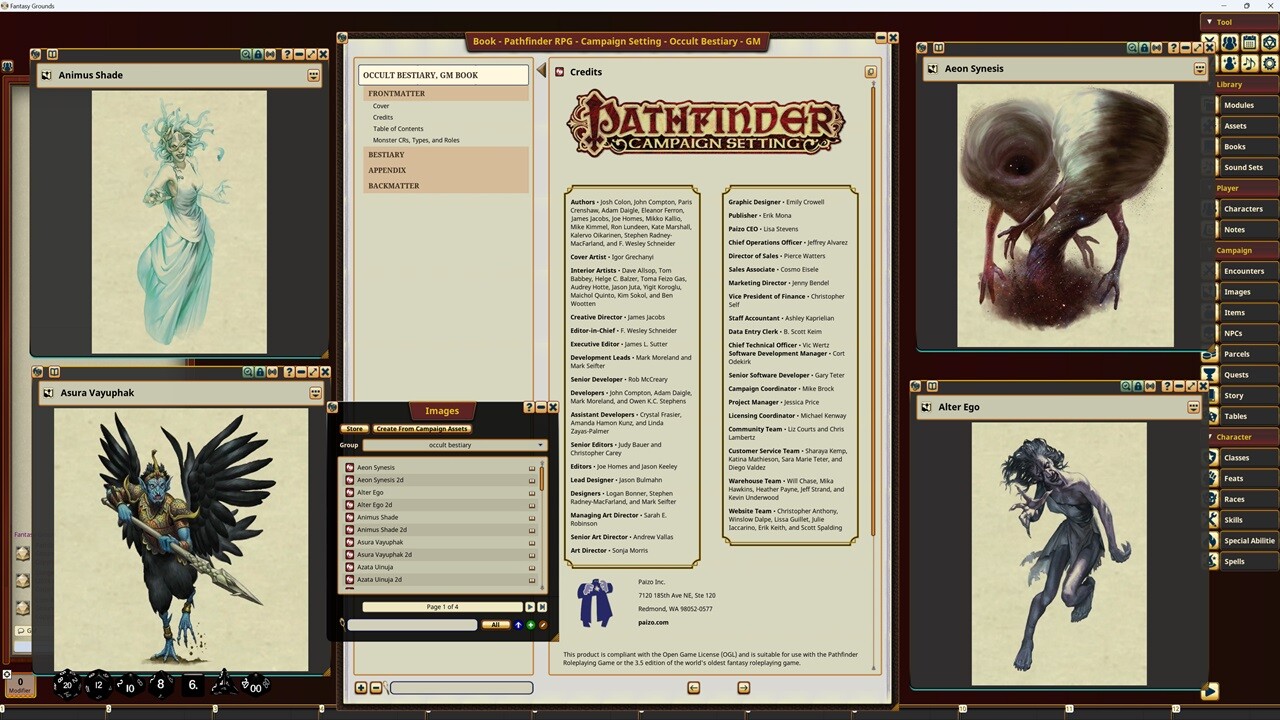Open the settings gear in the Tool panel
This screenshot has height=720, width=1280.
pyautogui.click(x=1268, y=63)
